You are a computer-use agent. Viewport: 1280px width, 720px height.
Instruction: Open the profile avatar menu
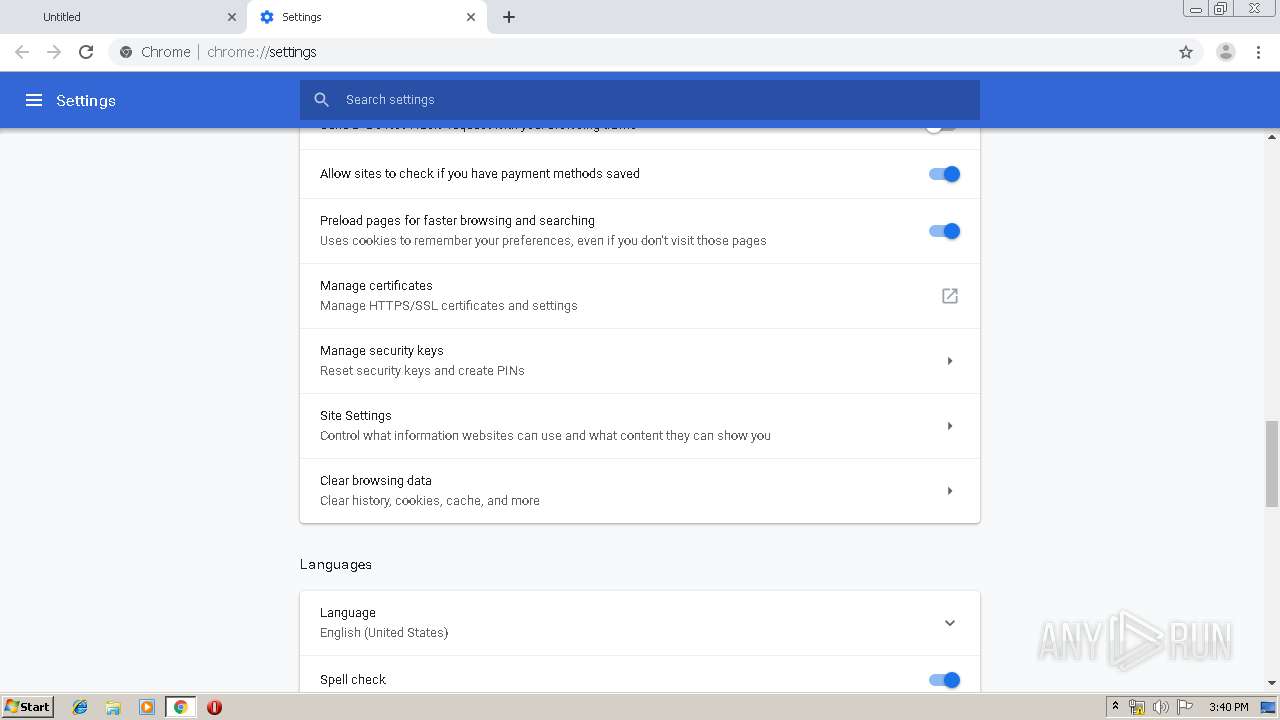(1226, 52)
